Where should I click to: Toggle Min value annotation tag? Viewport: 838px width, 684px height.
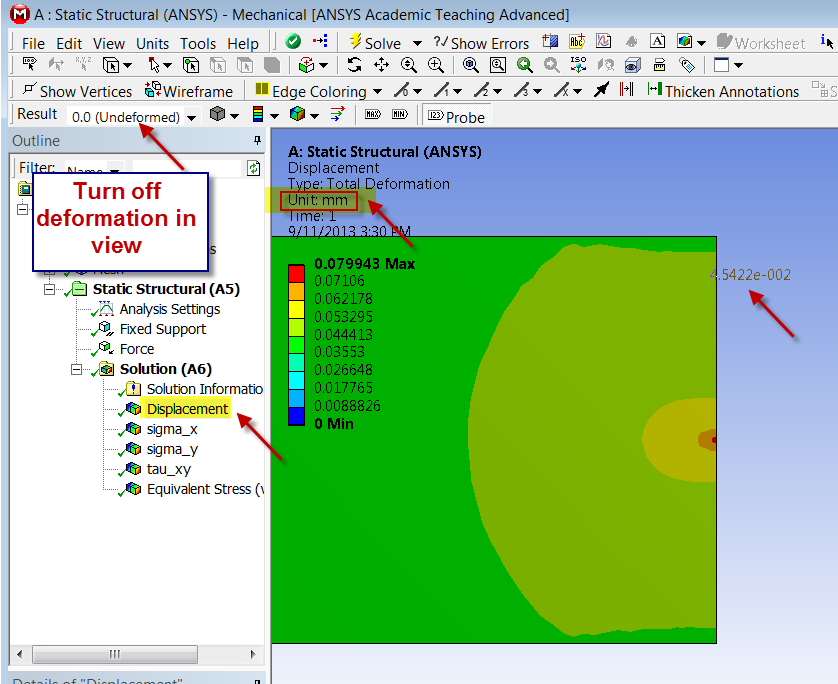click(400, 114)
